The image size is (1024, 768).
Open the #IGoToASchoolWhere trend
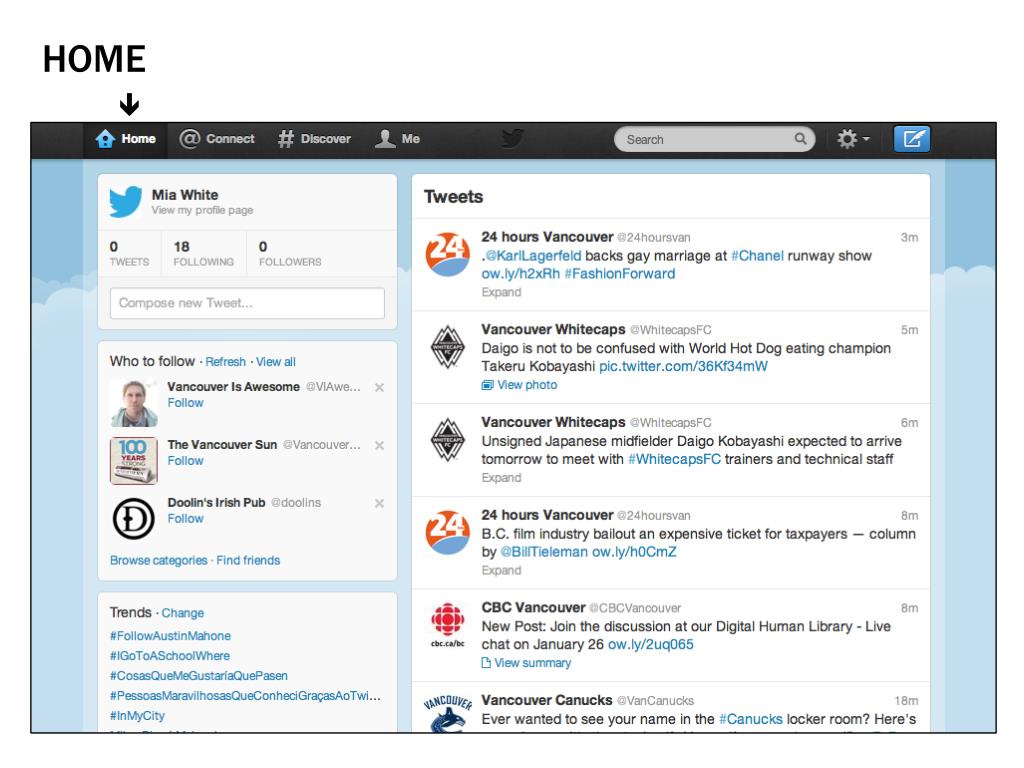click(170, 656)
